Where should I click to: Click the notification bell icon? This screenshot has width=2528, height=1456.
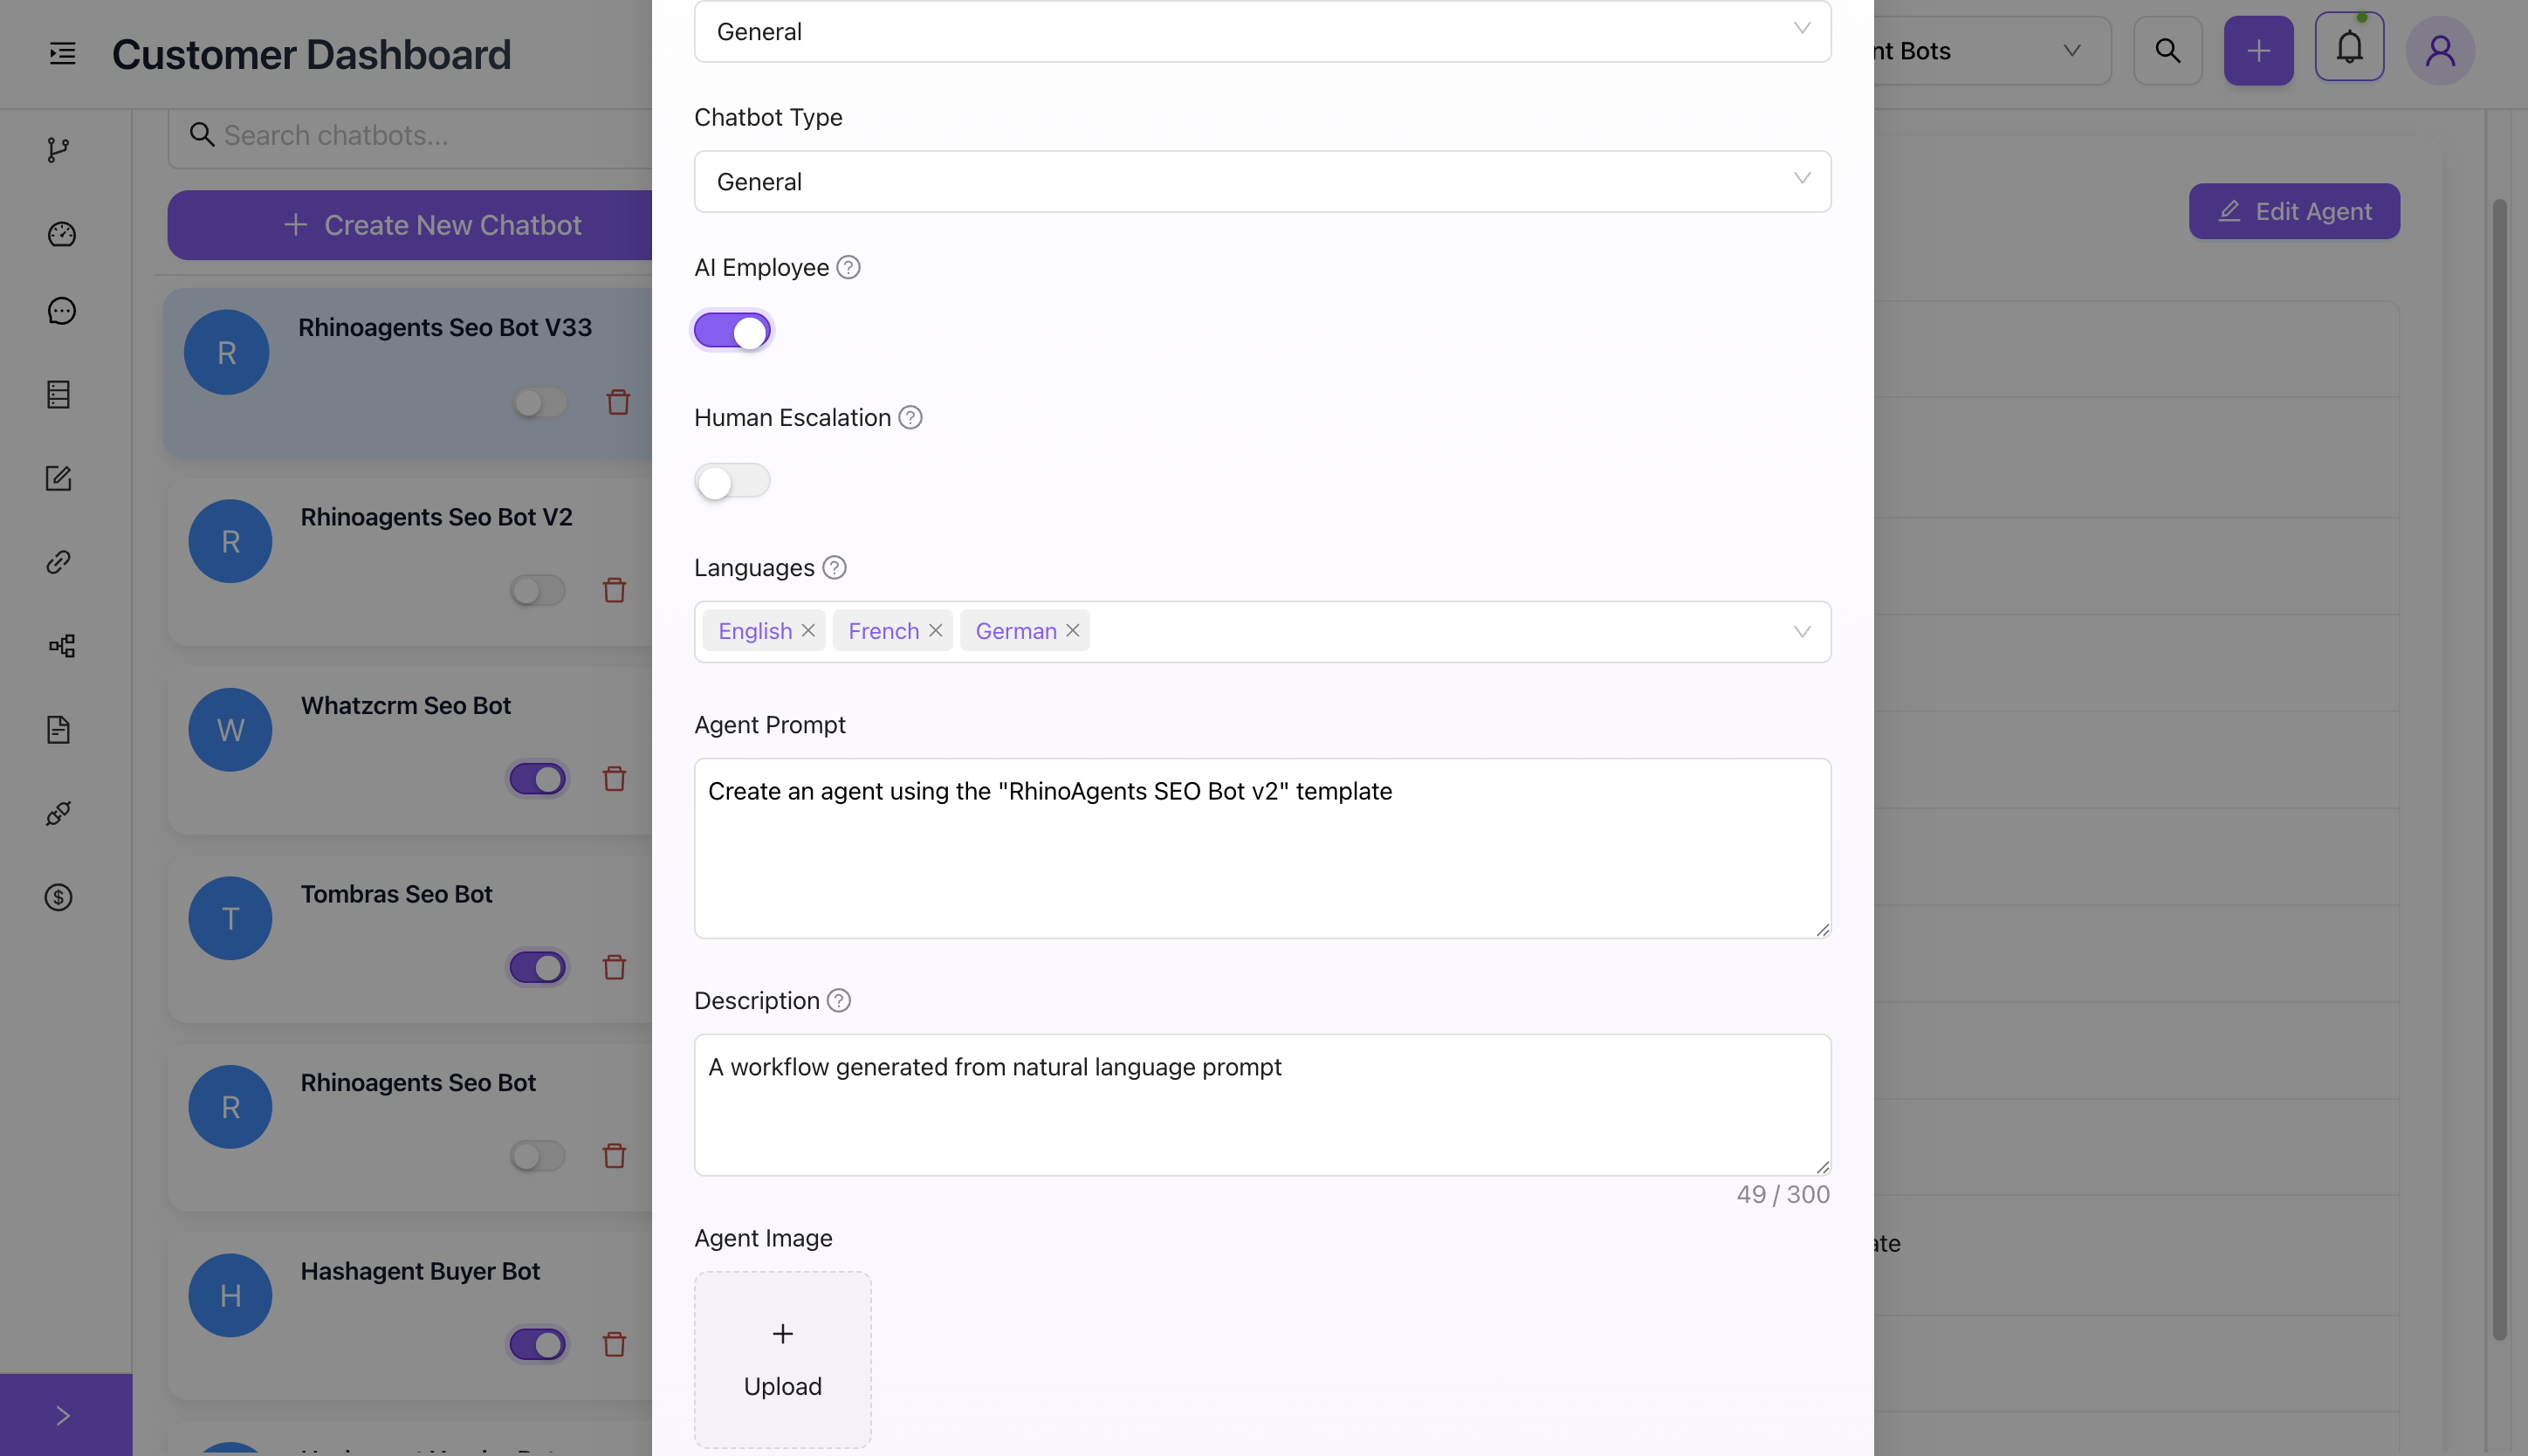2349,45
